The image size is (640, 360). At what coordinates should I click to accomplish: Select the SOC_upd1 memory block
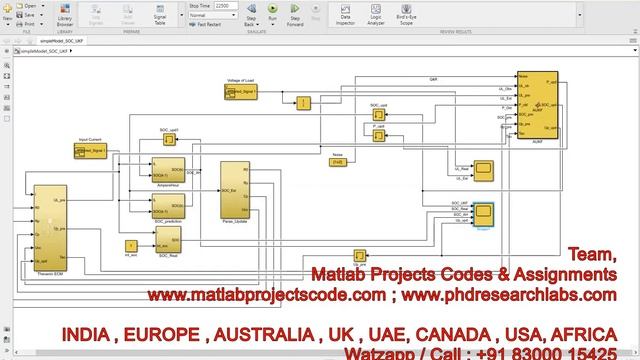point(169,140)
